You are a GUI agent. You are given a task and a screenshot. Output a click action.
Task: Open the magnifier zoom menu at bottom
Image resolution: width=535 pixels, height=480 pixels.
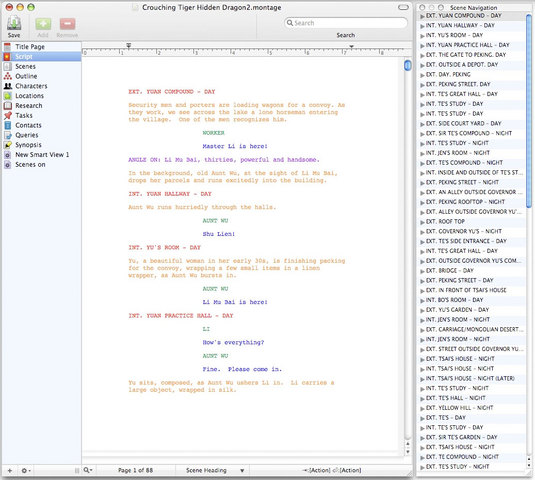pos(88,470)
